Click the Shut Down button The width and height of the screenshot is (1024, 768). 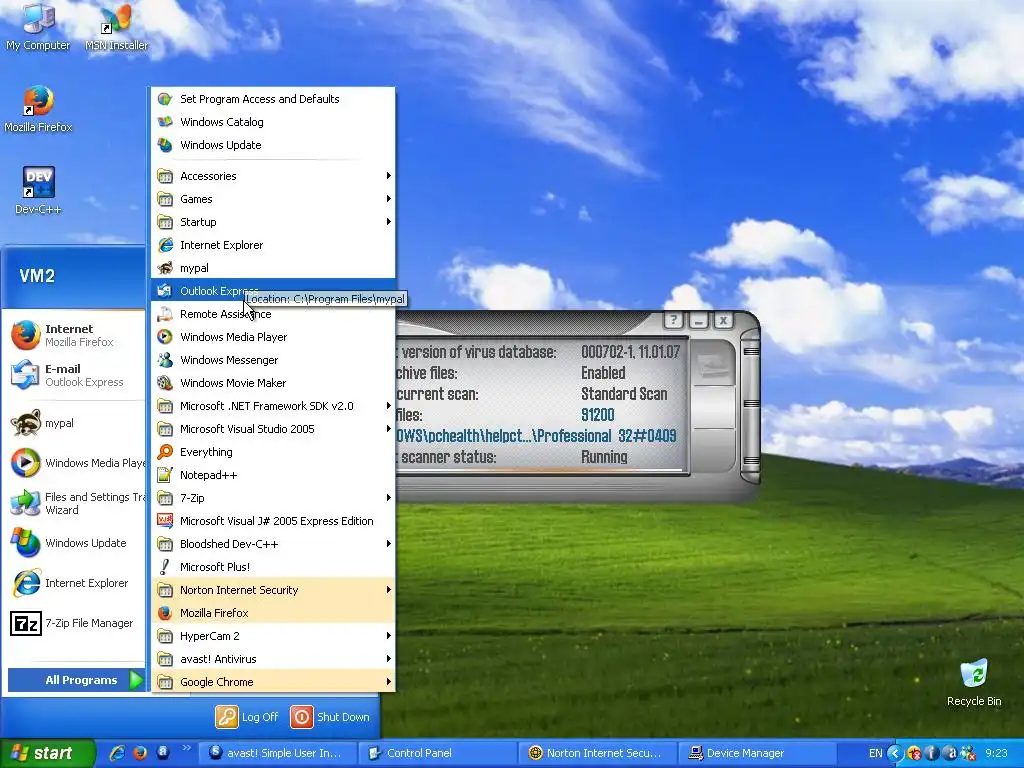(x=330, y=717)
